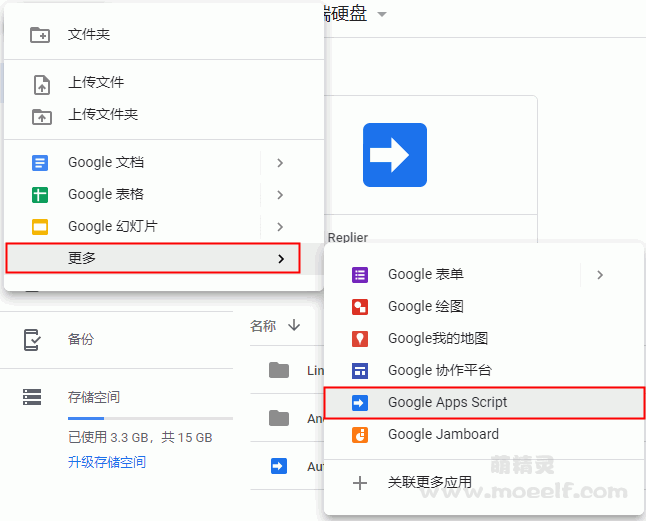The image size is (646, 521).
Task: Select Google 协作平台 in submenu
Action: pos(484,371)
